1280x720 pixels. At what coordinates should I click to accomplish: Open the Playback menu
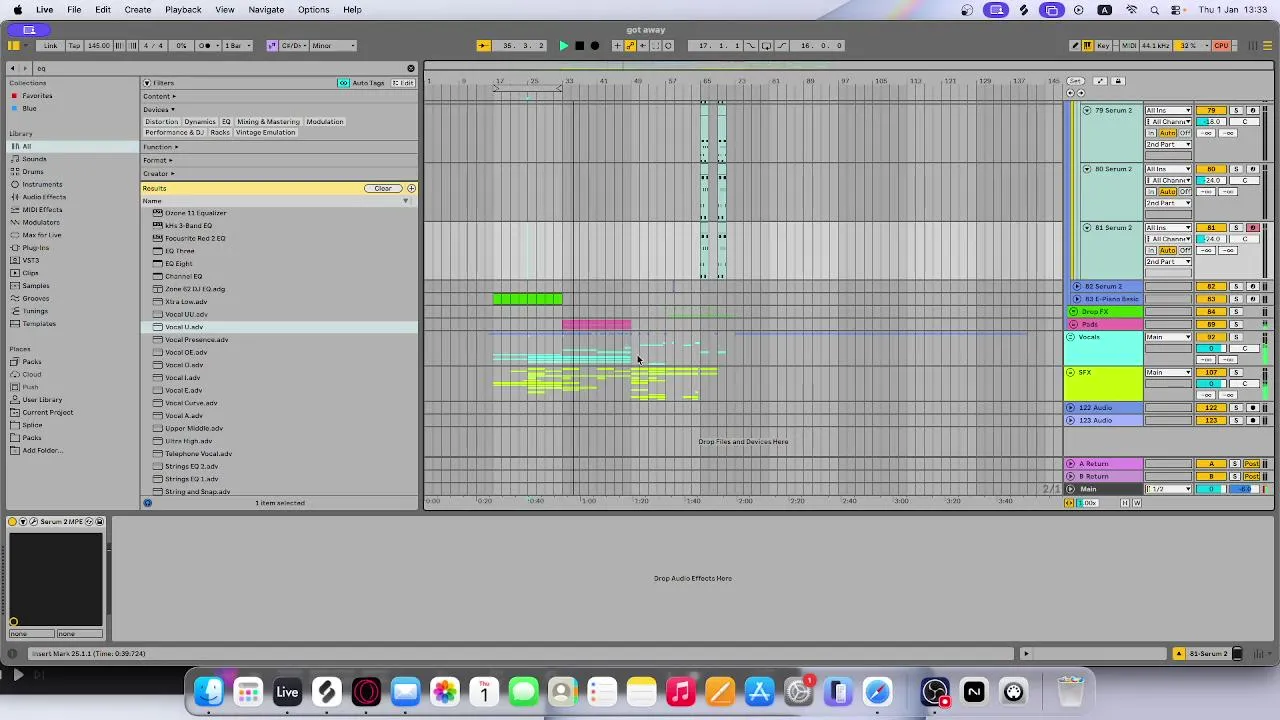[x=183, y=9]
